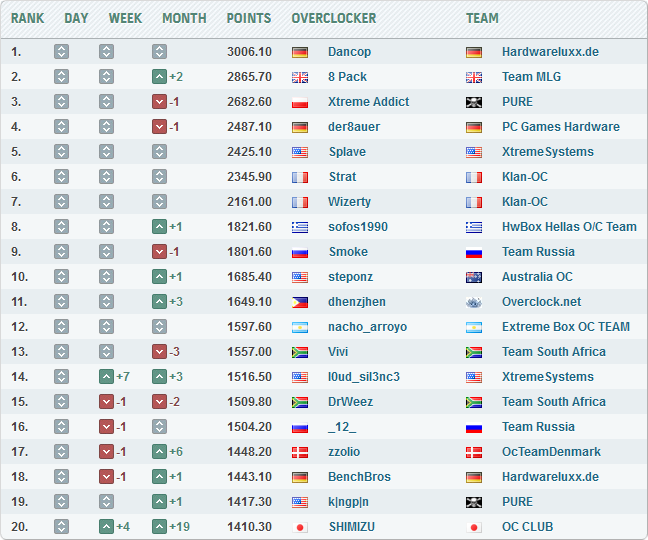This screenshot has height=540, width=648.
Task: Click gray day indicator for Dancop
Action: [61, 52]
